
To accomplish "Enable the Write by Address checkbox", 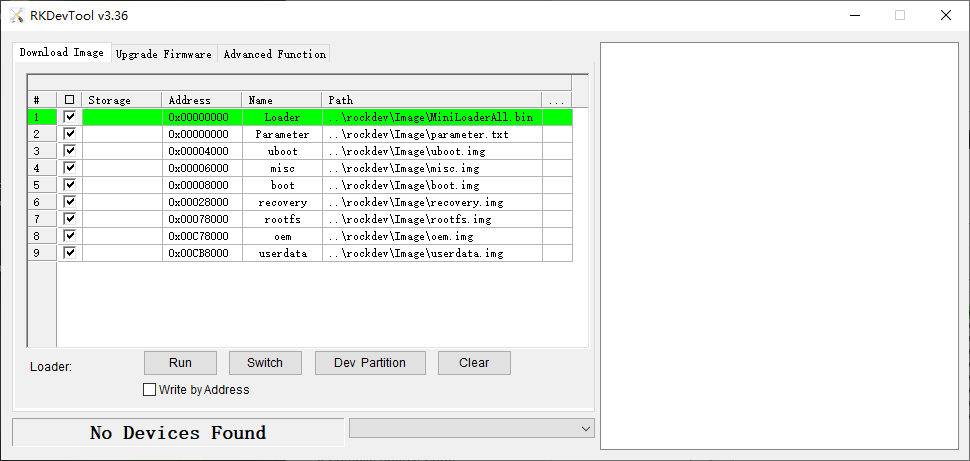I will [x=149, y=390].
